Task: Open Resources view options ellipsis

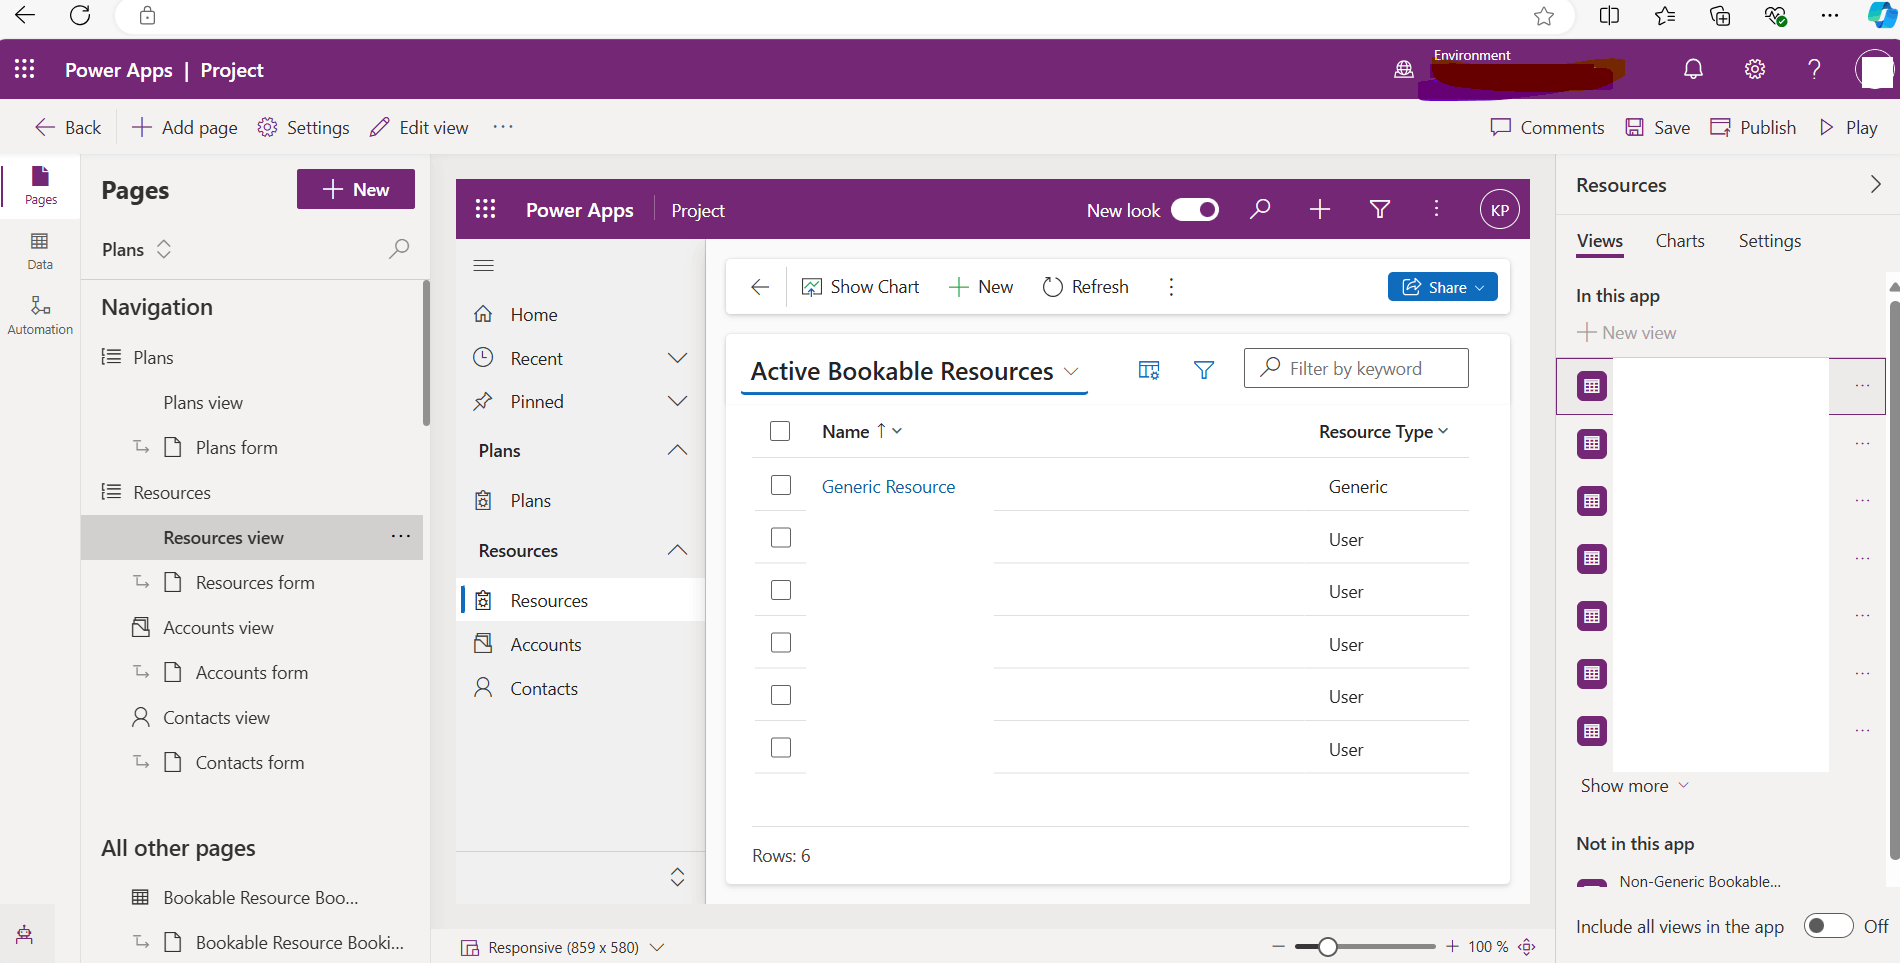Action: click(x=401, y=537)
